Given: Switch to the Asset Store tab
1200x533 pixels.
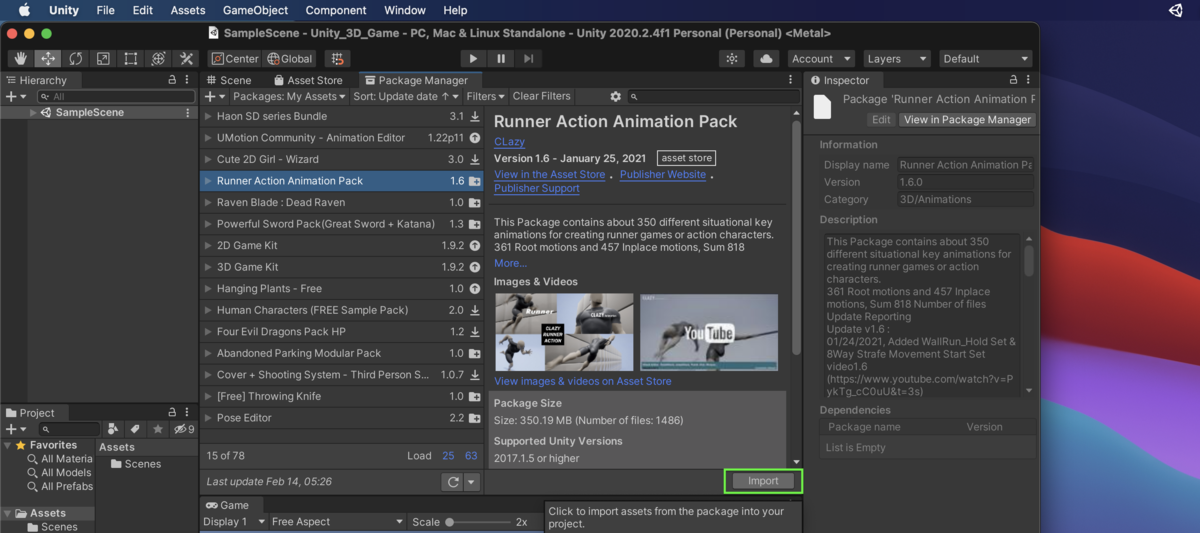Looking at the screenshot, I should point(308,80).
